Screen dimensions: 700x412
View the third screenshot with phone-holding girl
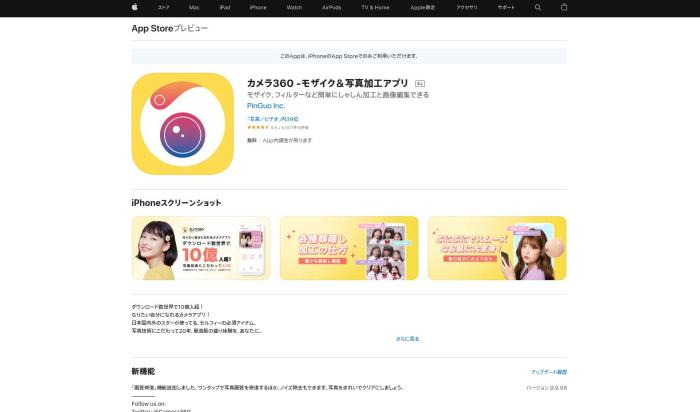point(496,249)
